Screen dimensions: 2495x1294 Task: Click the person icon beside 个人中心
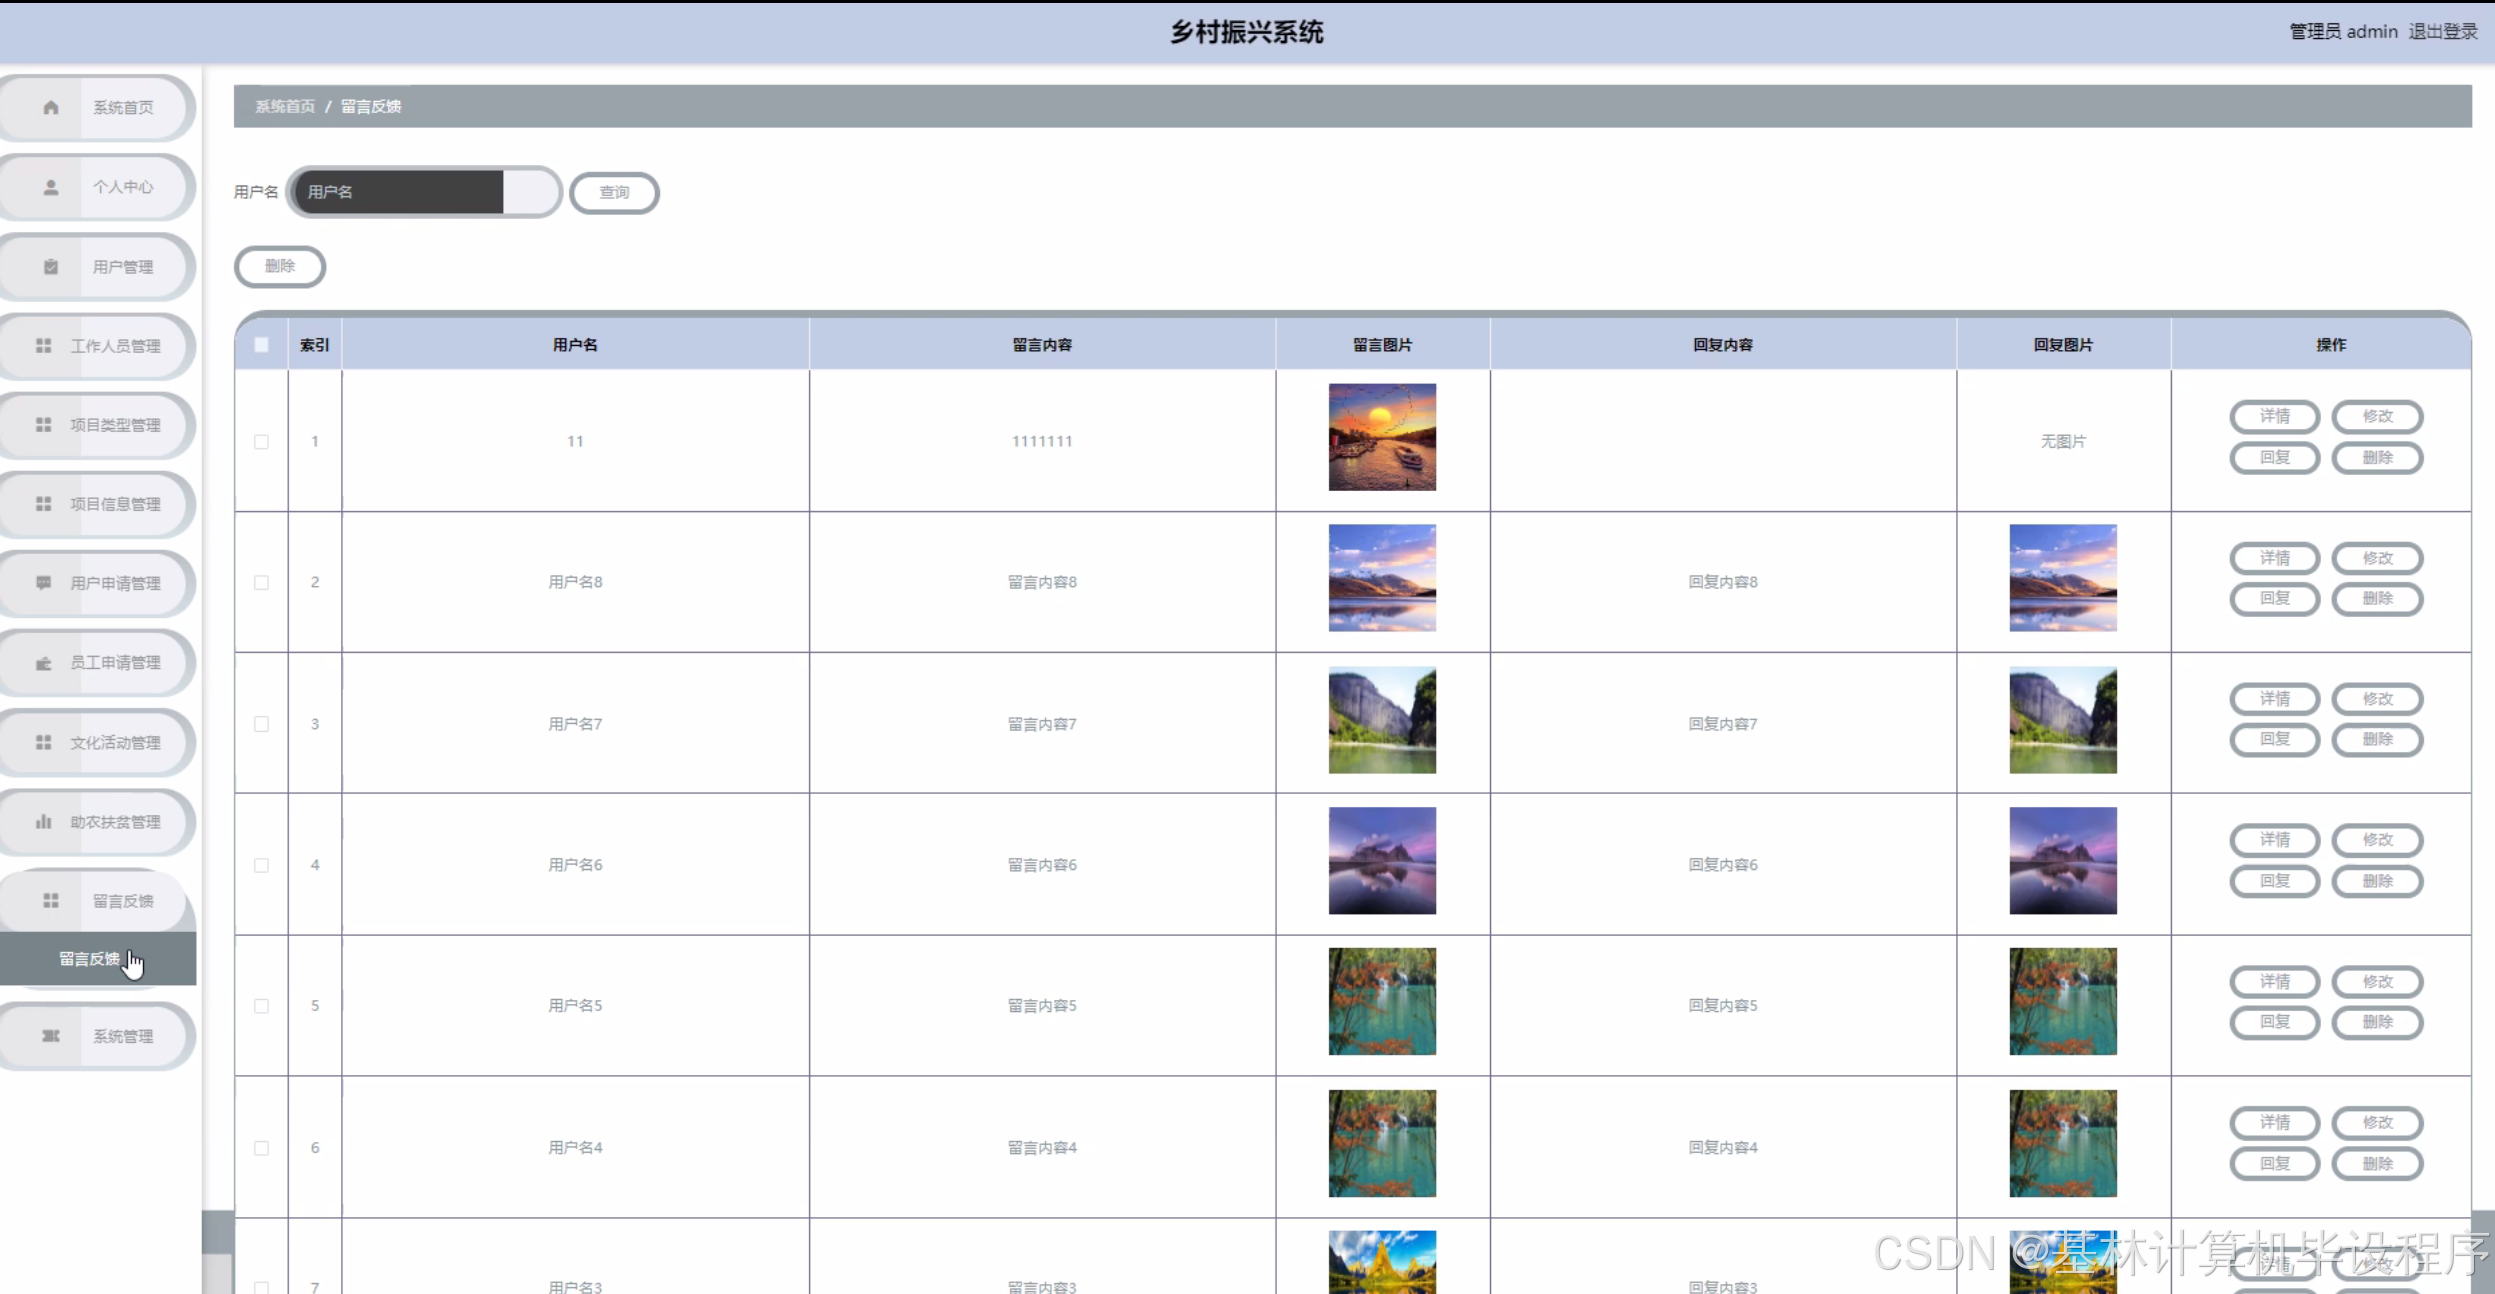[x=51, y=187]
